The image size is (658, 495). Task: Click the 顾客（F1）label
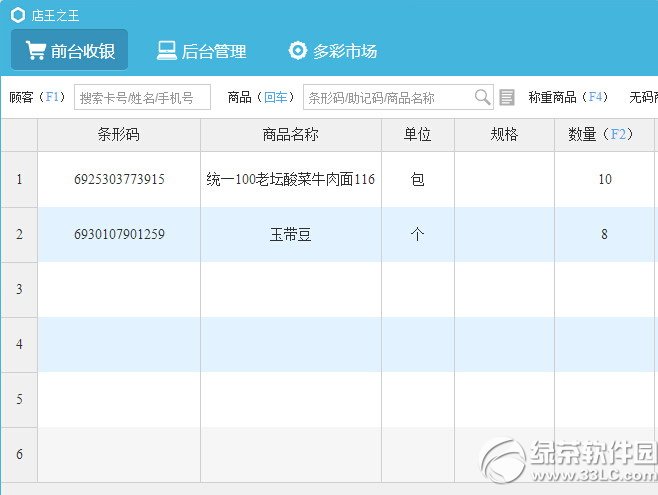point(37,97)
